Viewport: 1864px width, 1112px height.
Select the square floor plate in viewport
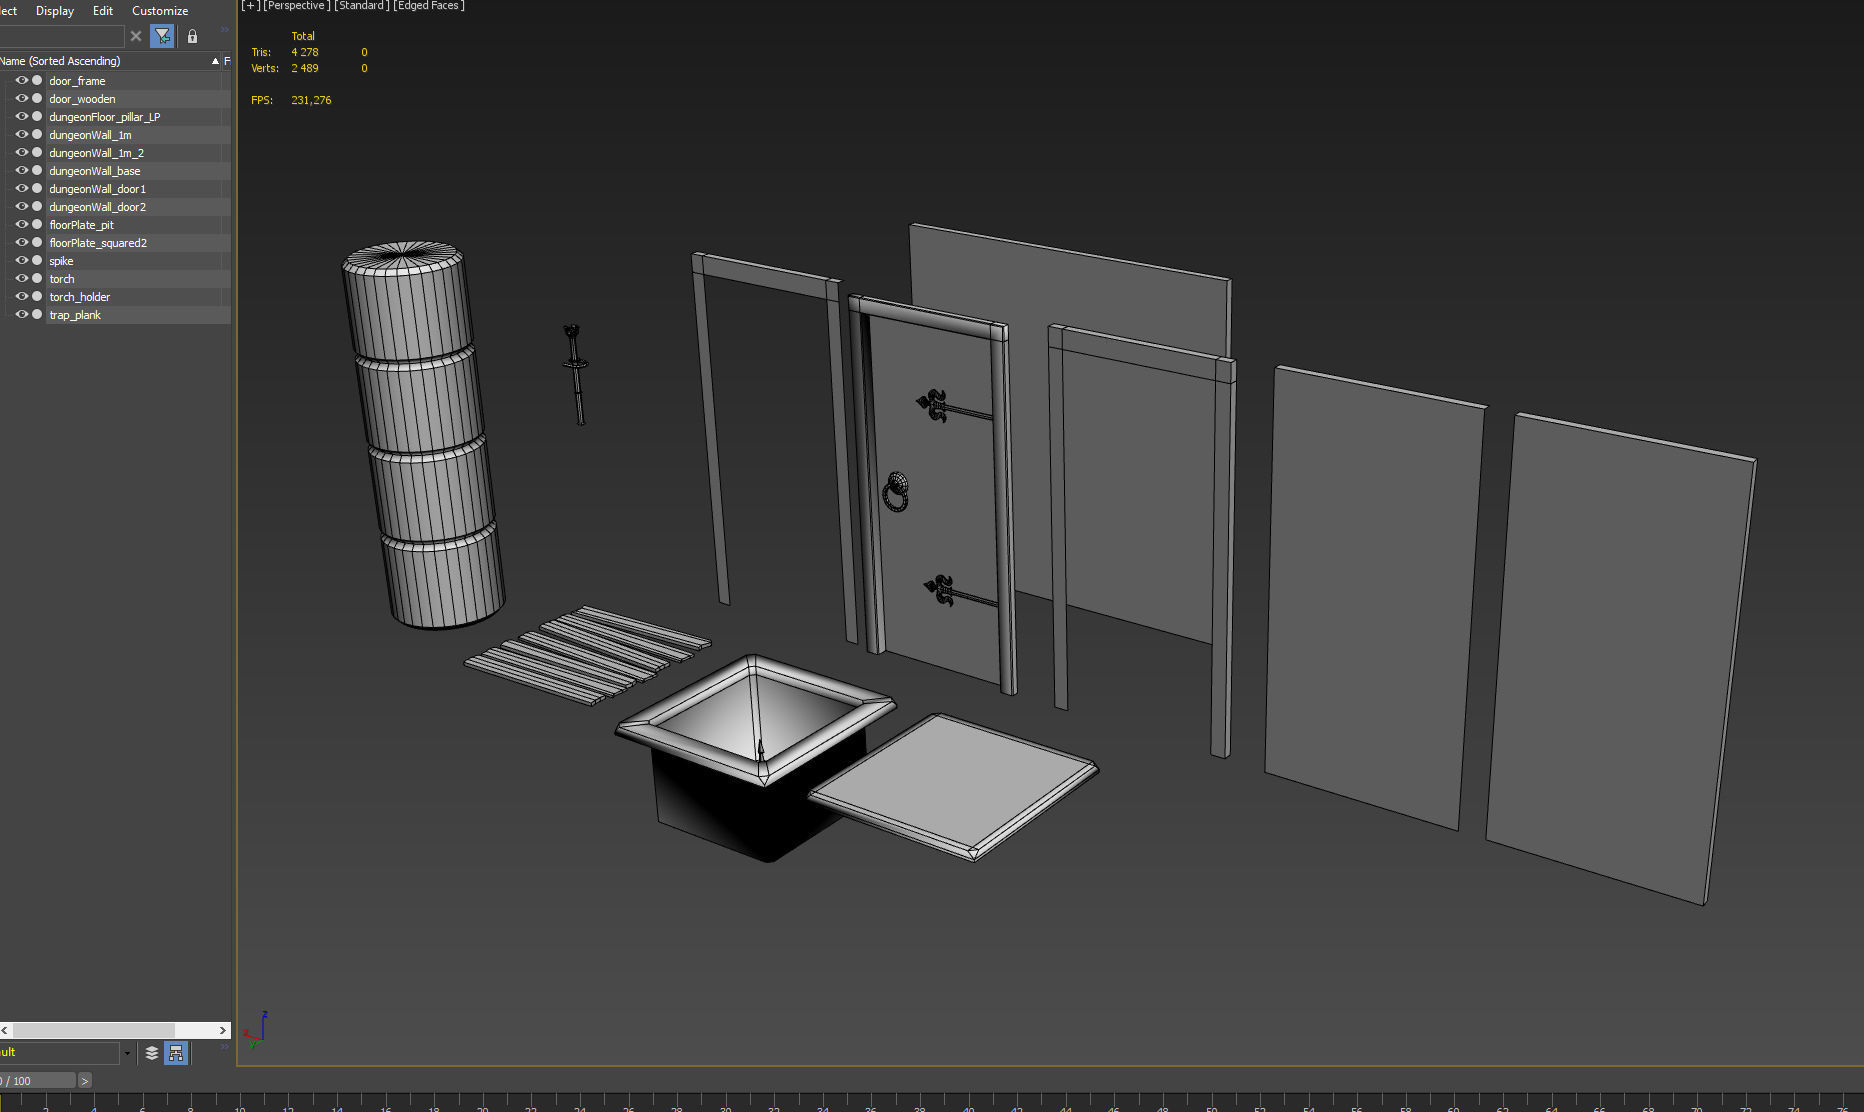click(953, 786)
